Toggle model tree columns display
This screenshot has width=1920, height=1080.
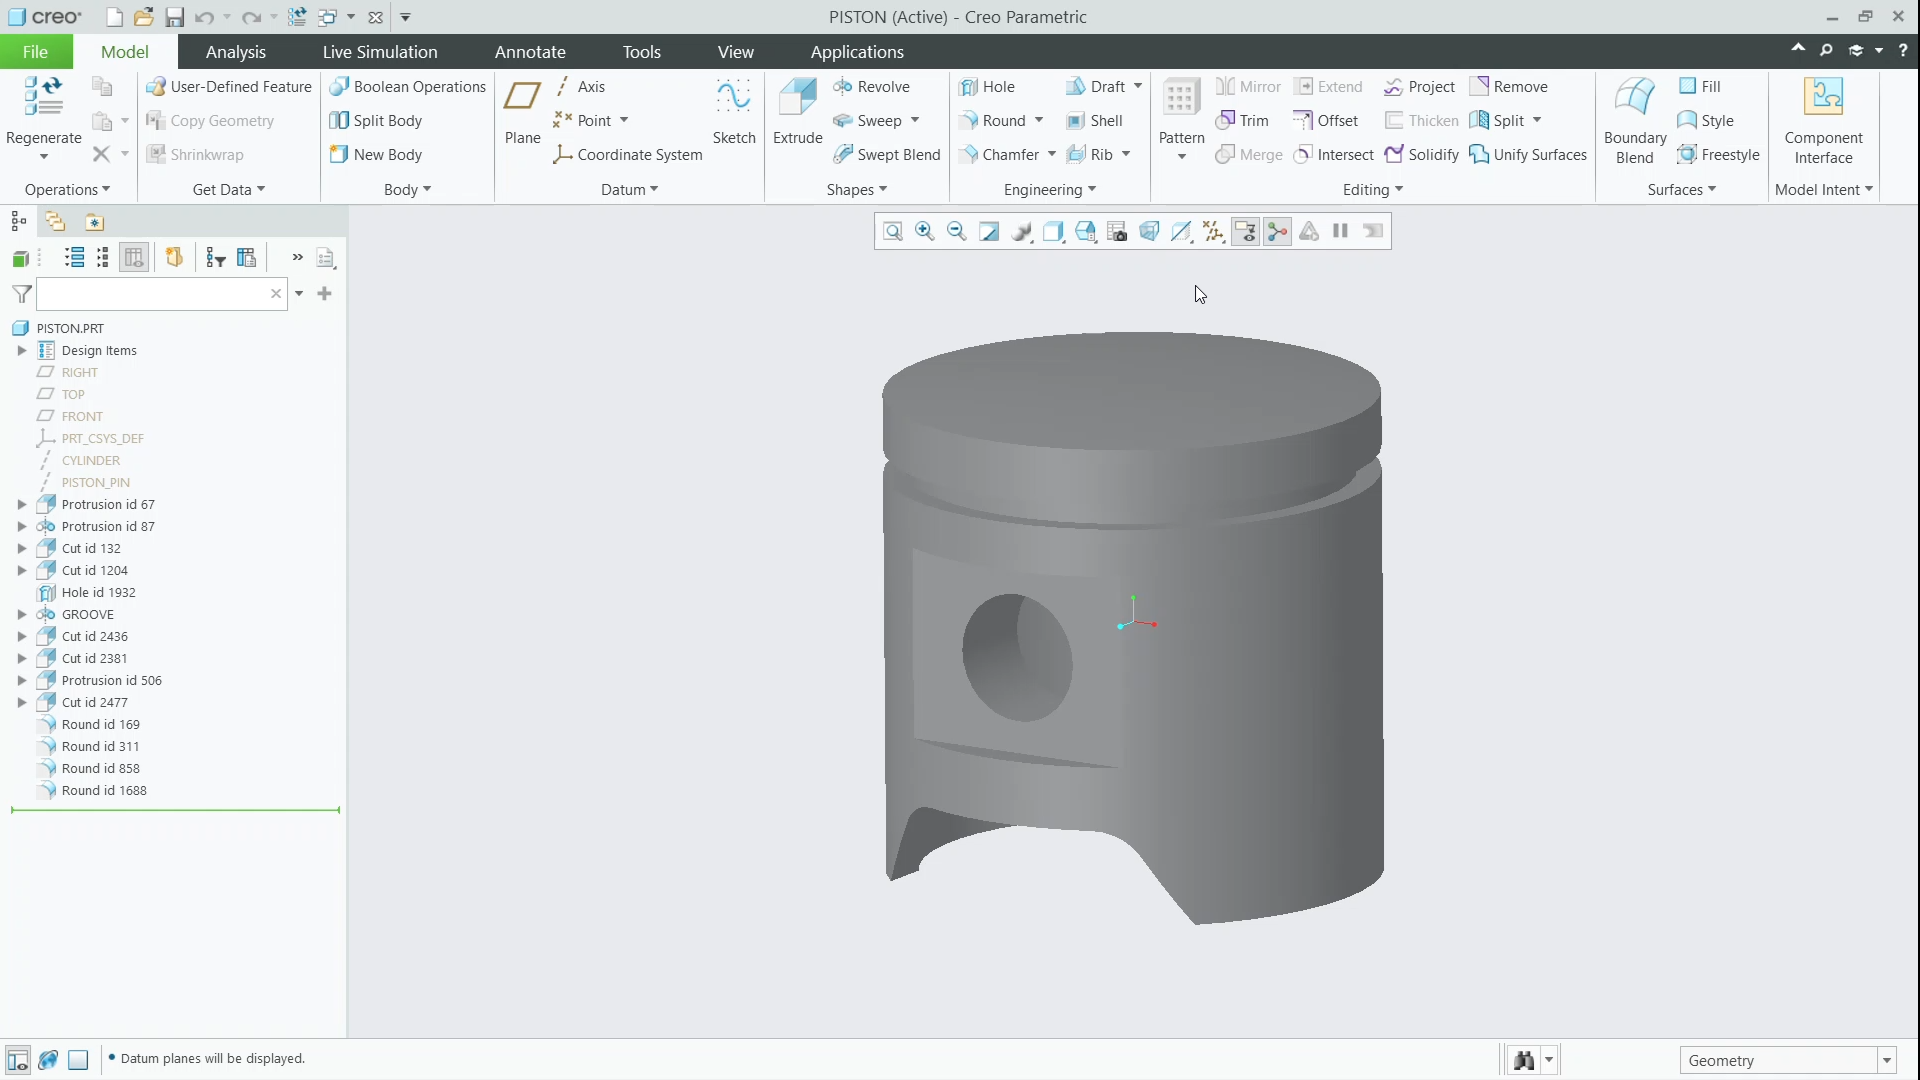134,258
